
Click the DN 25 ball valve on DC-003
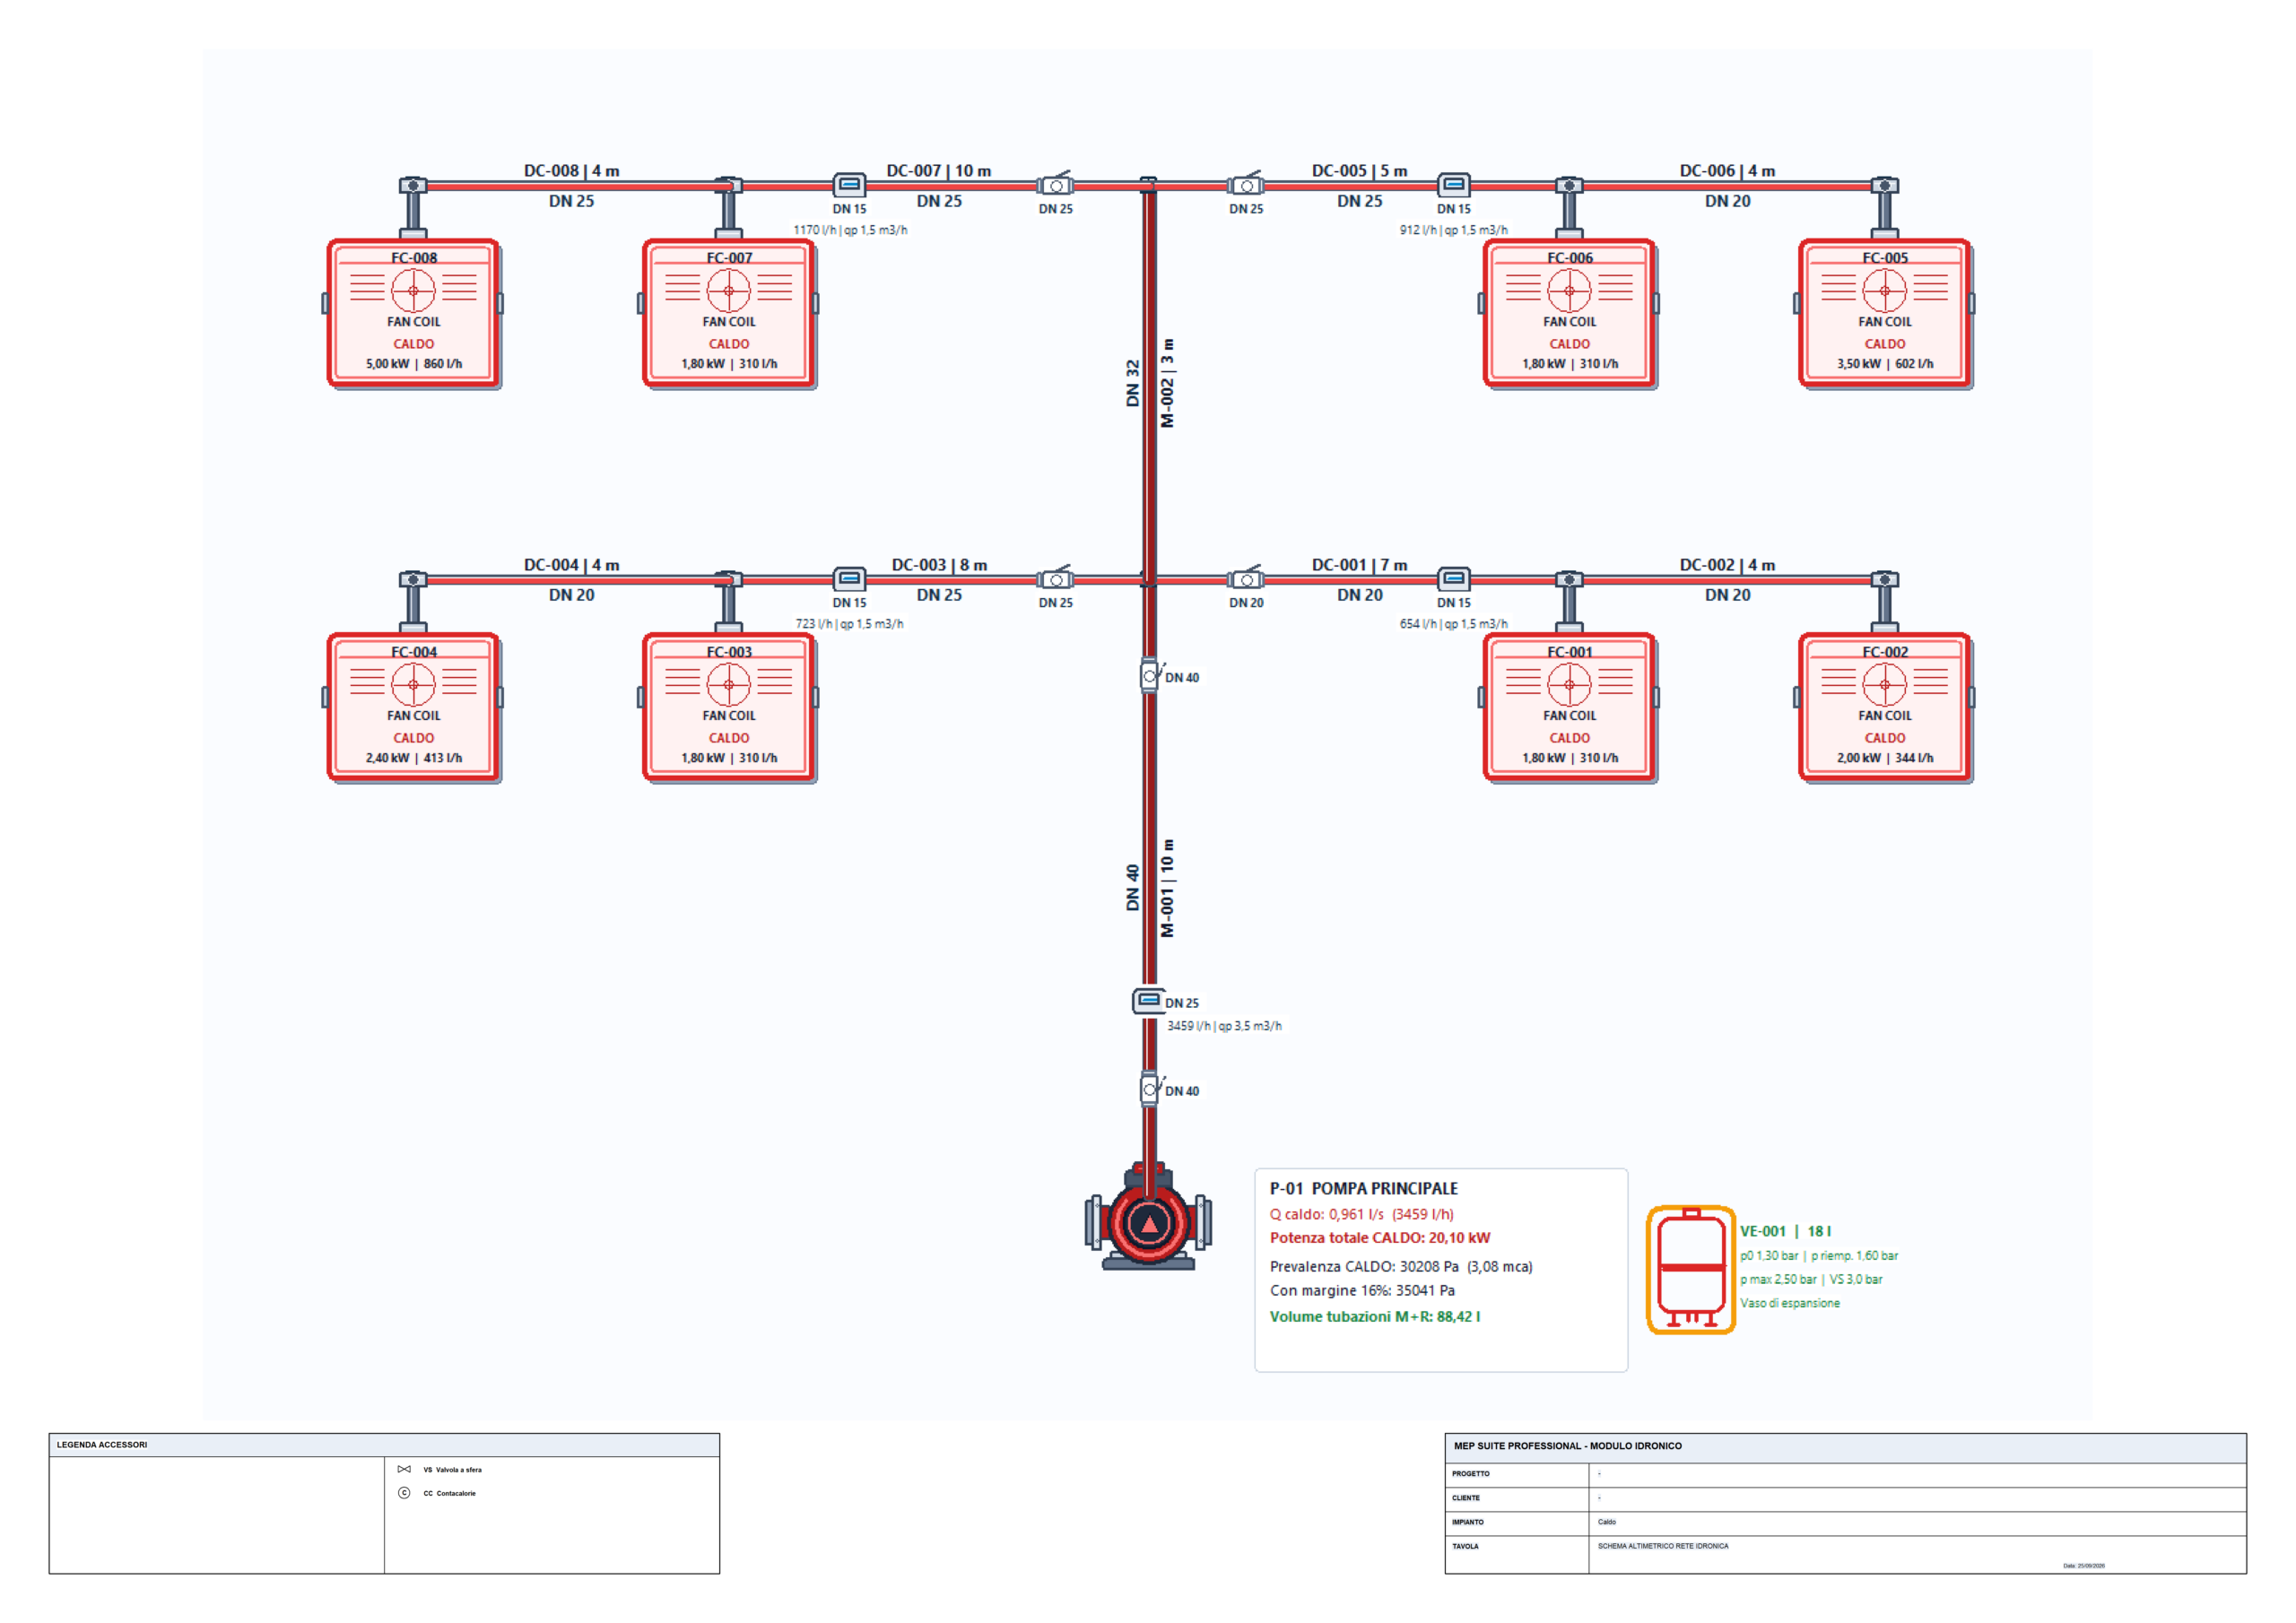click(1055, 578)
